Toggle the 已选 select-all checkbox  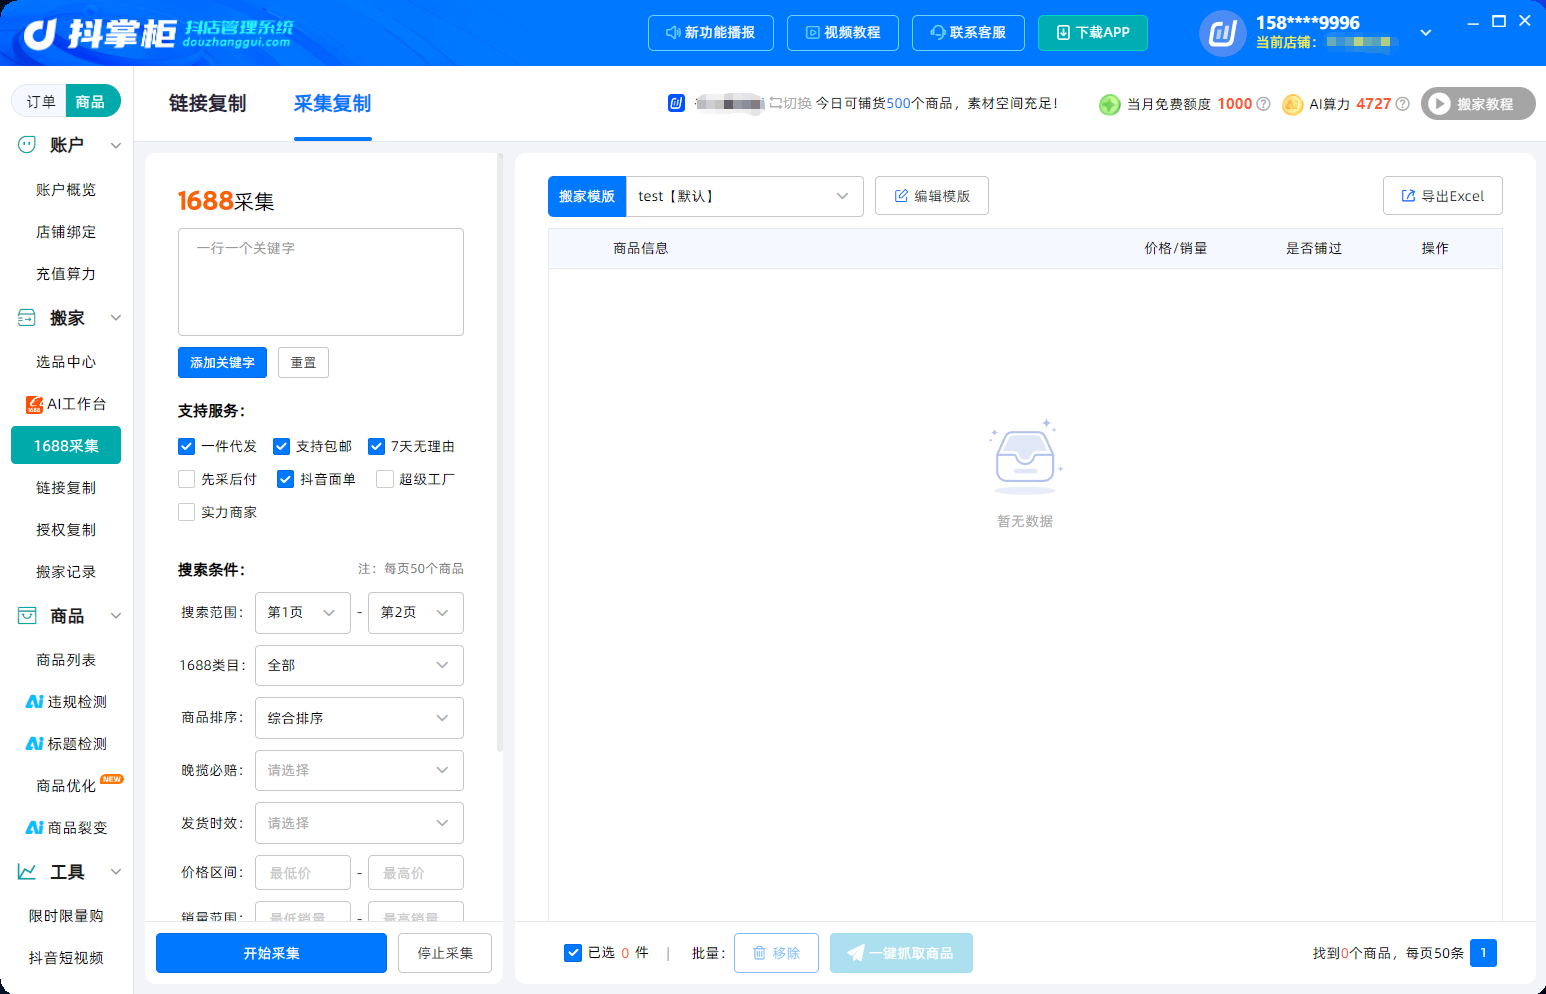(573, 953)
